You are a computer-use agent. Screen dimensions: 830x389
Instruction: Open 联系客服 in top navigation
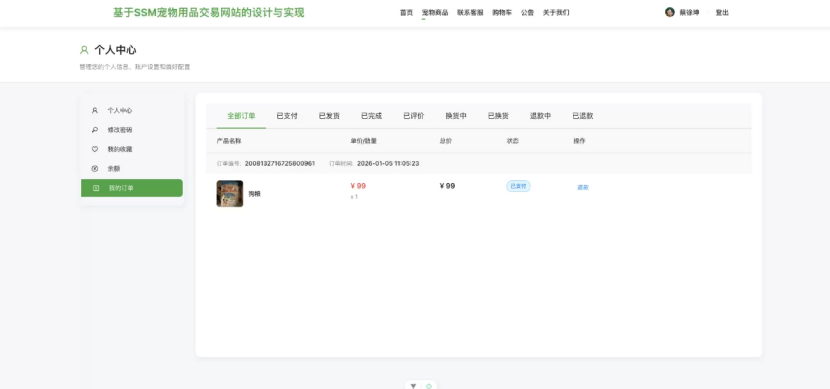click(x=470, y=13)
